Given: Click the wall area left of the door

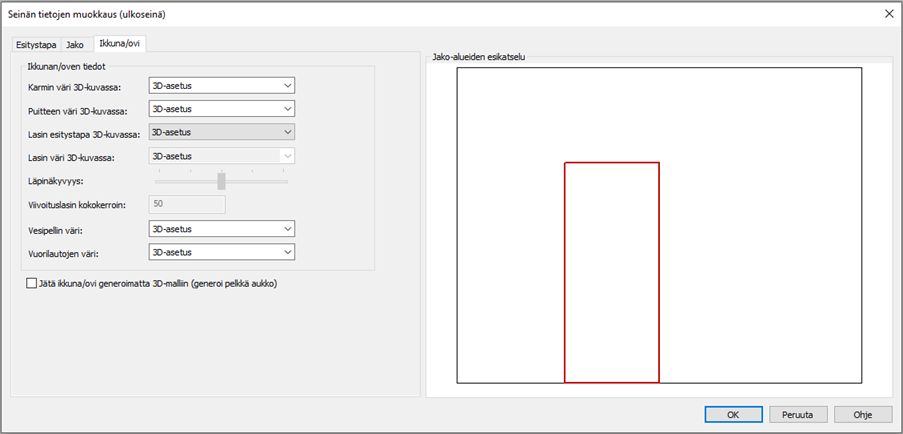Looking at the screenshot, I should pyautogui.click(x=510, y=272).
